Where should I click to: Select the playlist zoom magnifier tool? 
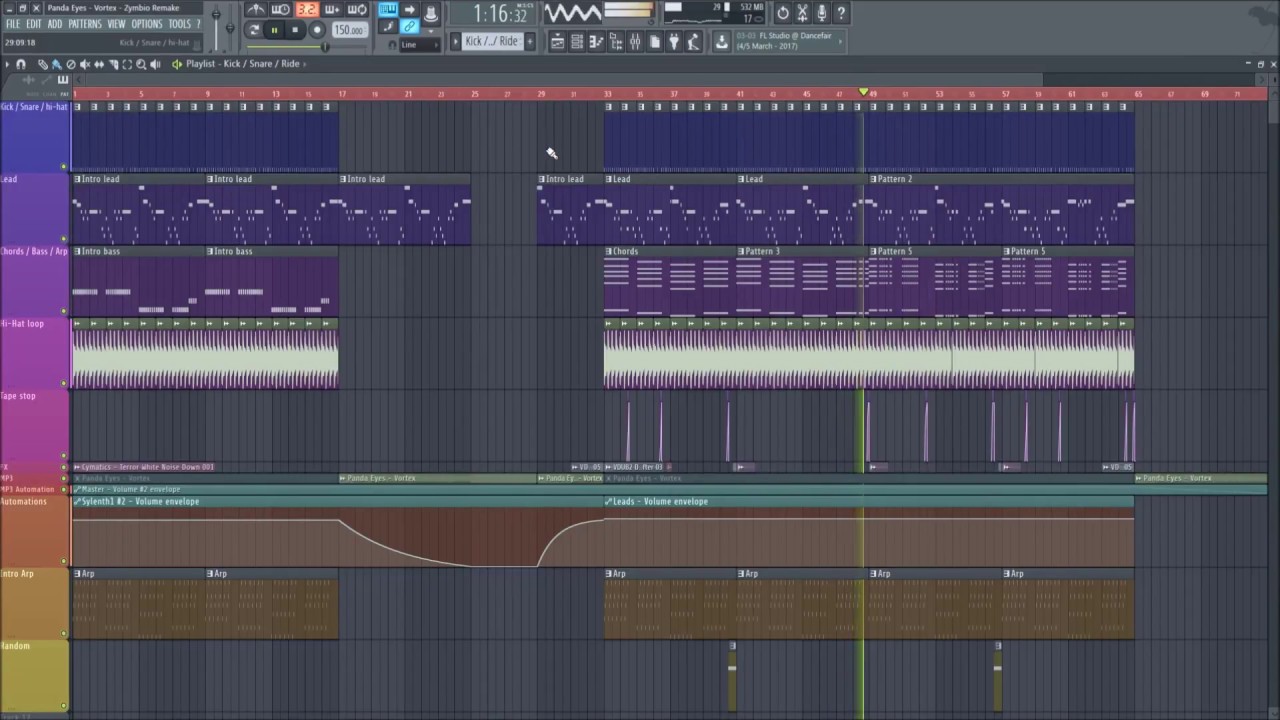click(141, 64)
